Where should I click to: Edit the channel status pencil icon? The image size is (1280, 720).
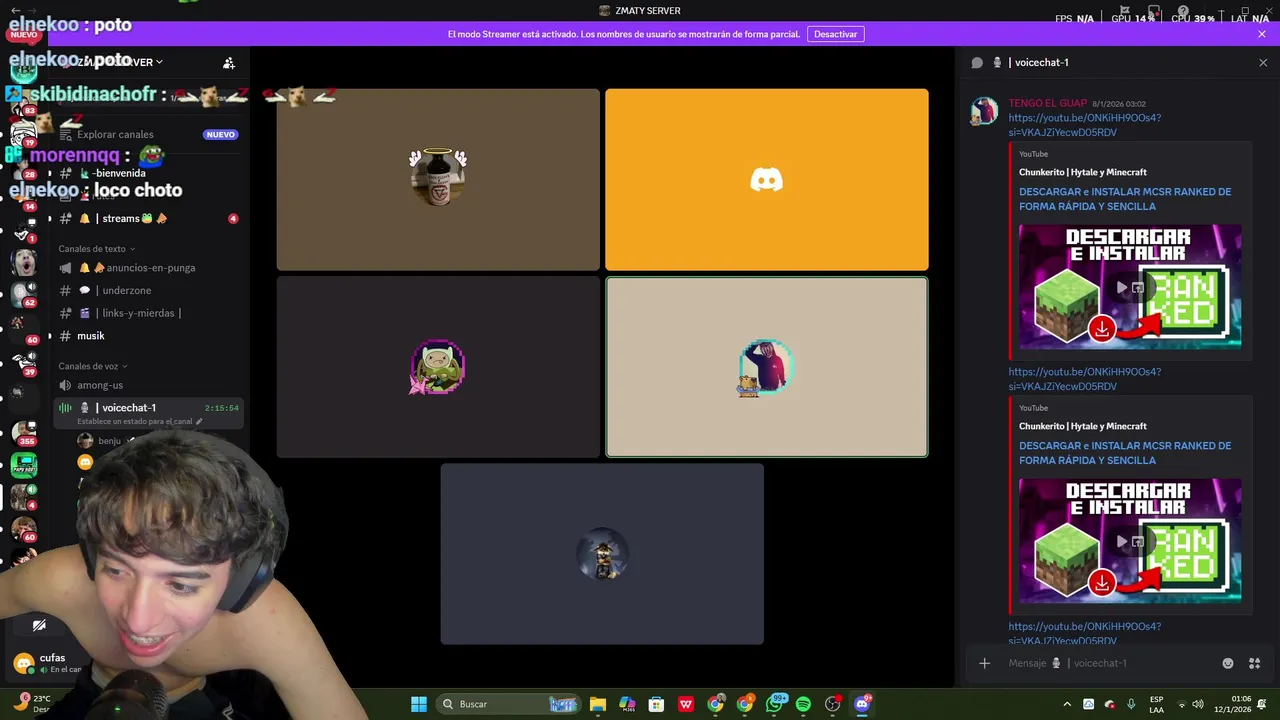pos(199,422)
